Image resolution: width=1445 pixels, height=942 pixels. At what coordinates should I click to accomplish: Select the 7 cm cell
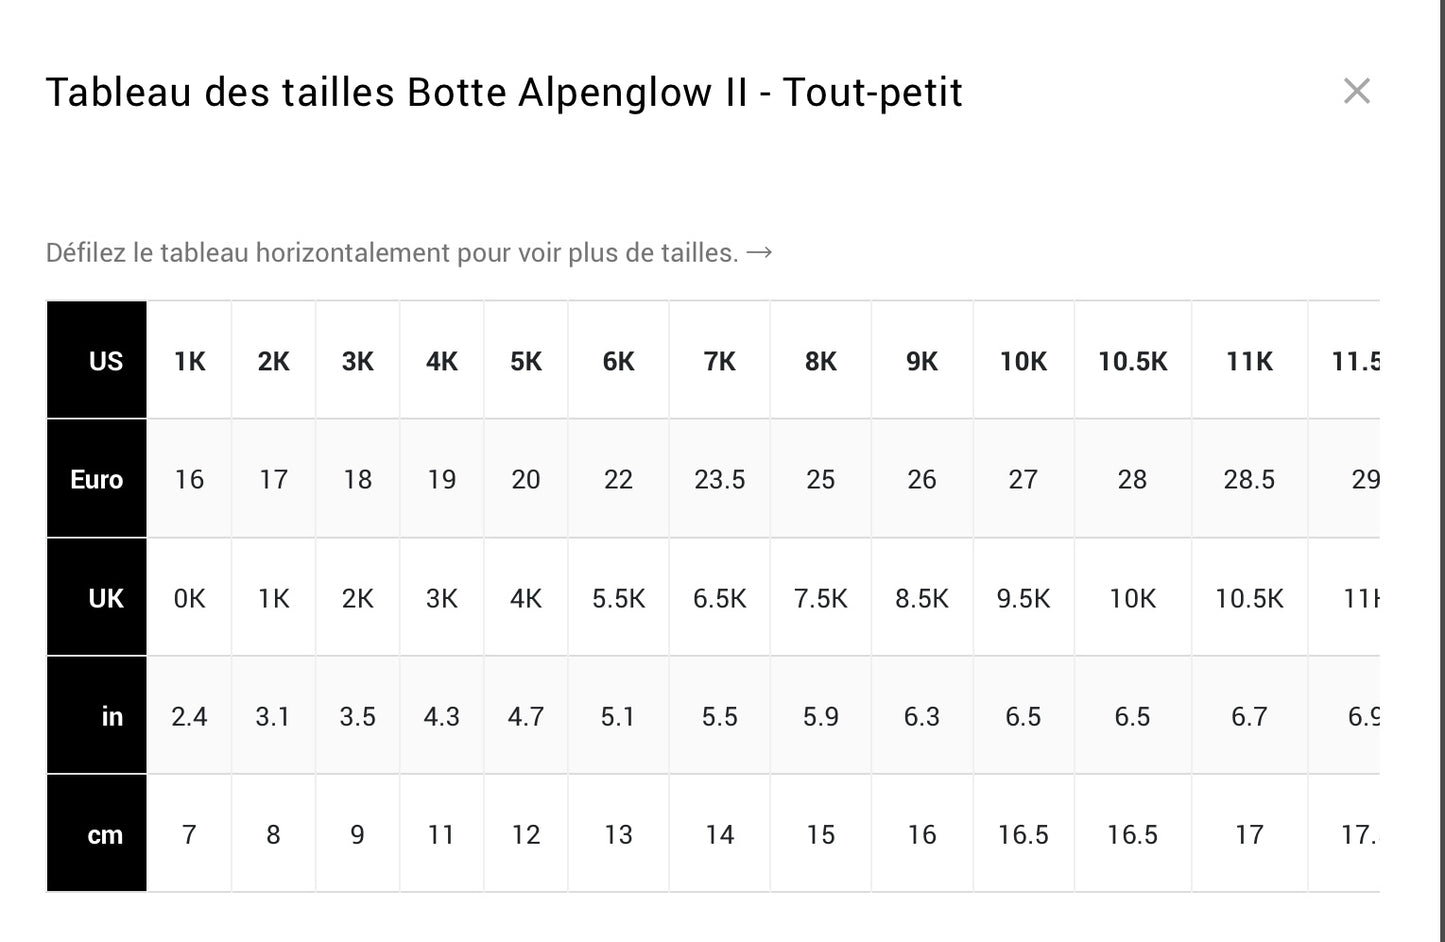coord(189,834)
